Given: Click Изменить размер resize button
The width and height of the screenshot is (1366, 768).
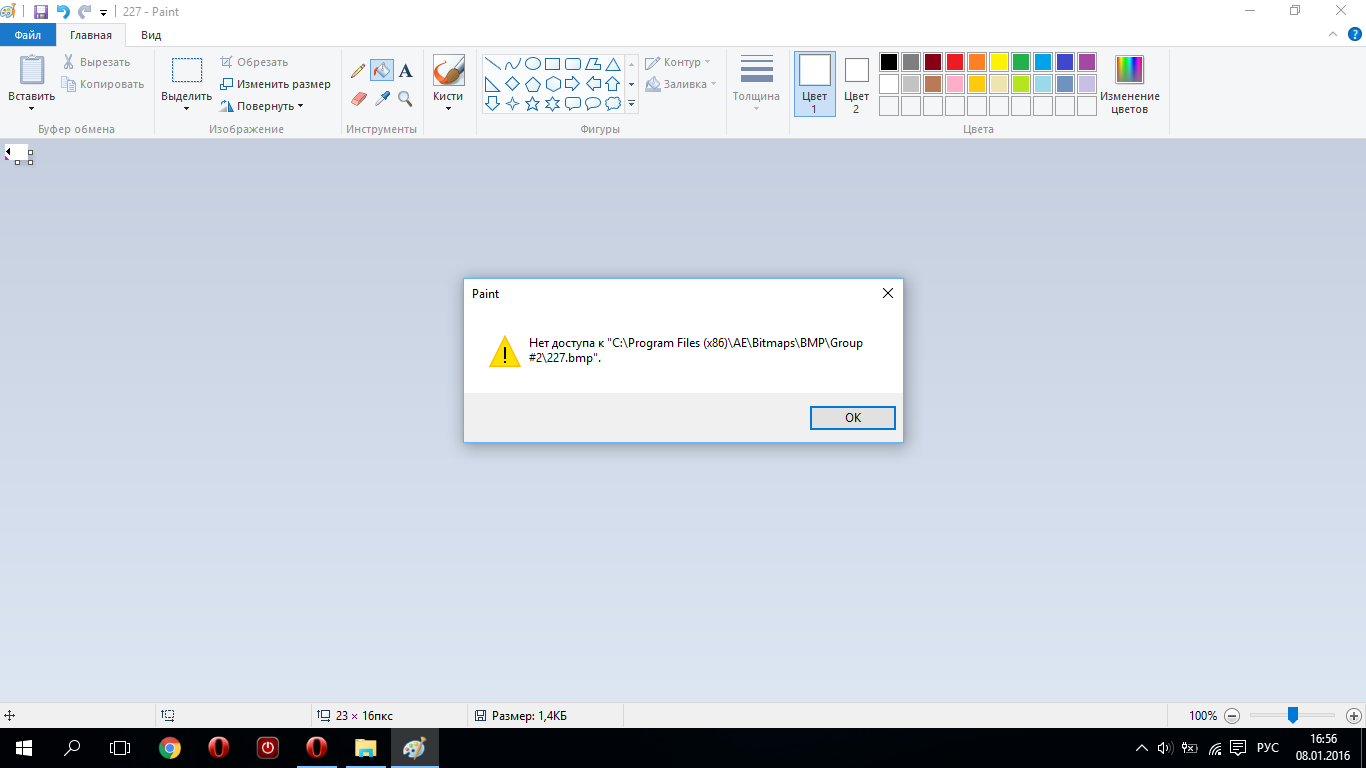Looking at the screenshot, I should [x=276, y=84].
